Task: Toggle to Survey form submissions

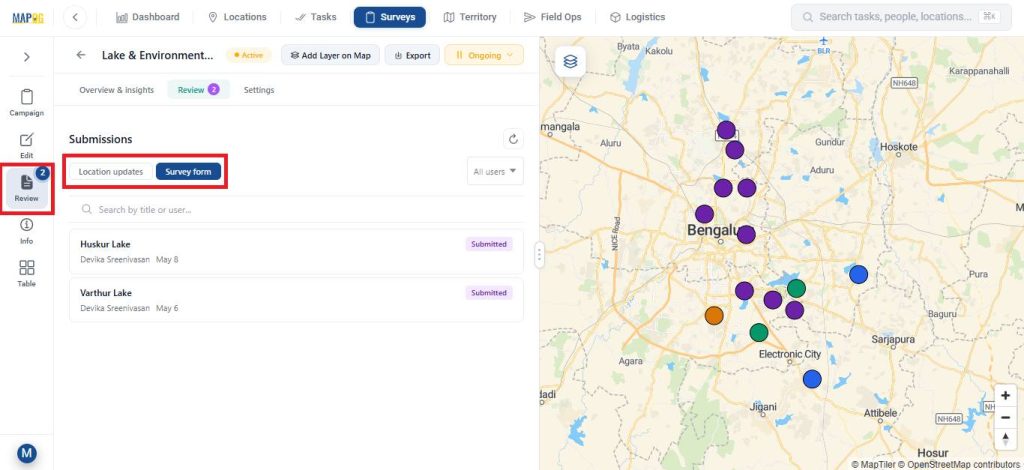Action: (x=188, y=172)
